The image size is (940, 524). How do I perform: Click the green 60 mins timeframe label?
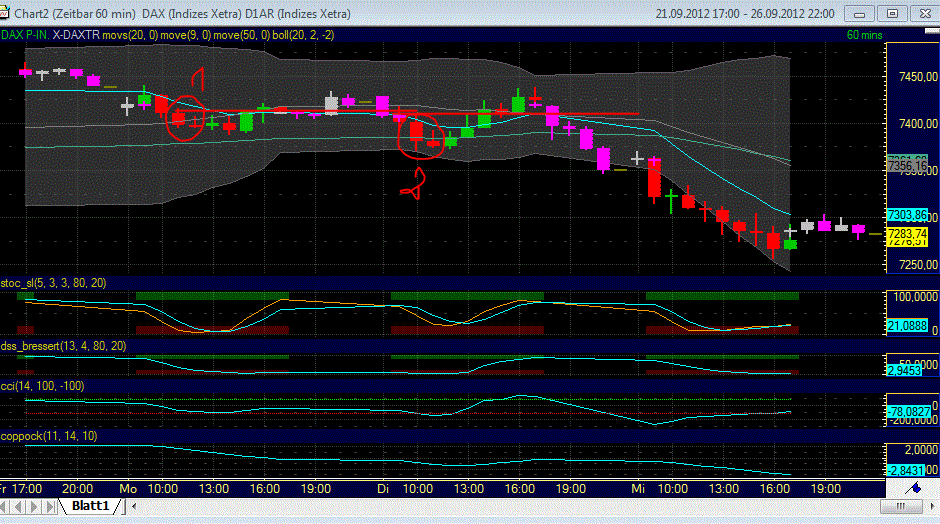pyautogui.click(x=864, y=35)
